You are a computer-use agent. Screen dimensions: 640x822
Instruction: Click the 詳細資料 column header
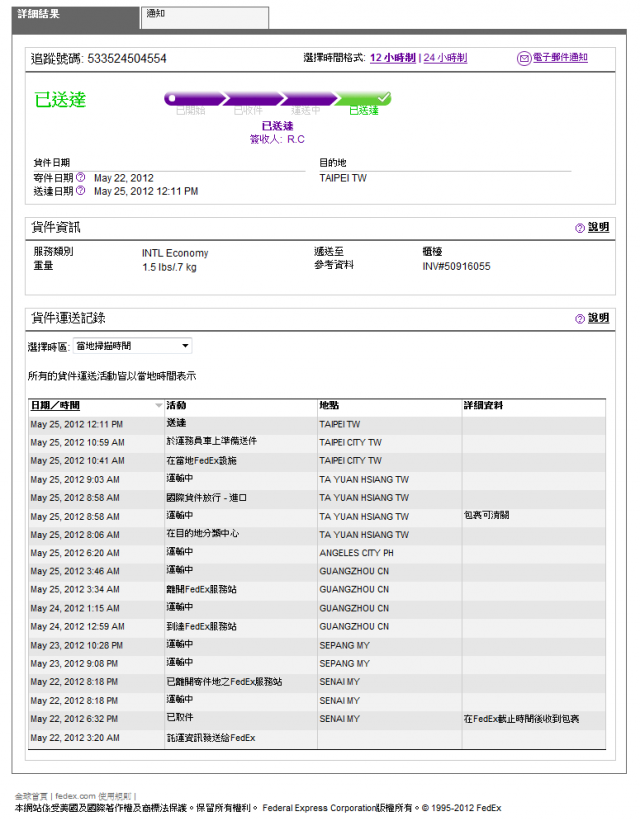(483, 405)
